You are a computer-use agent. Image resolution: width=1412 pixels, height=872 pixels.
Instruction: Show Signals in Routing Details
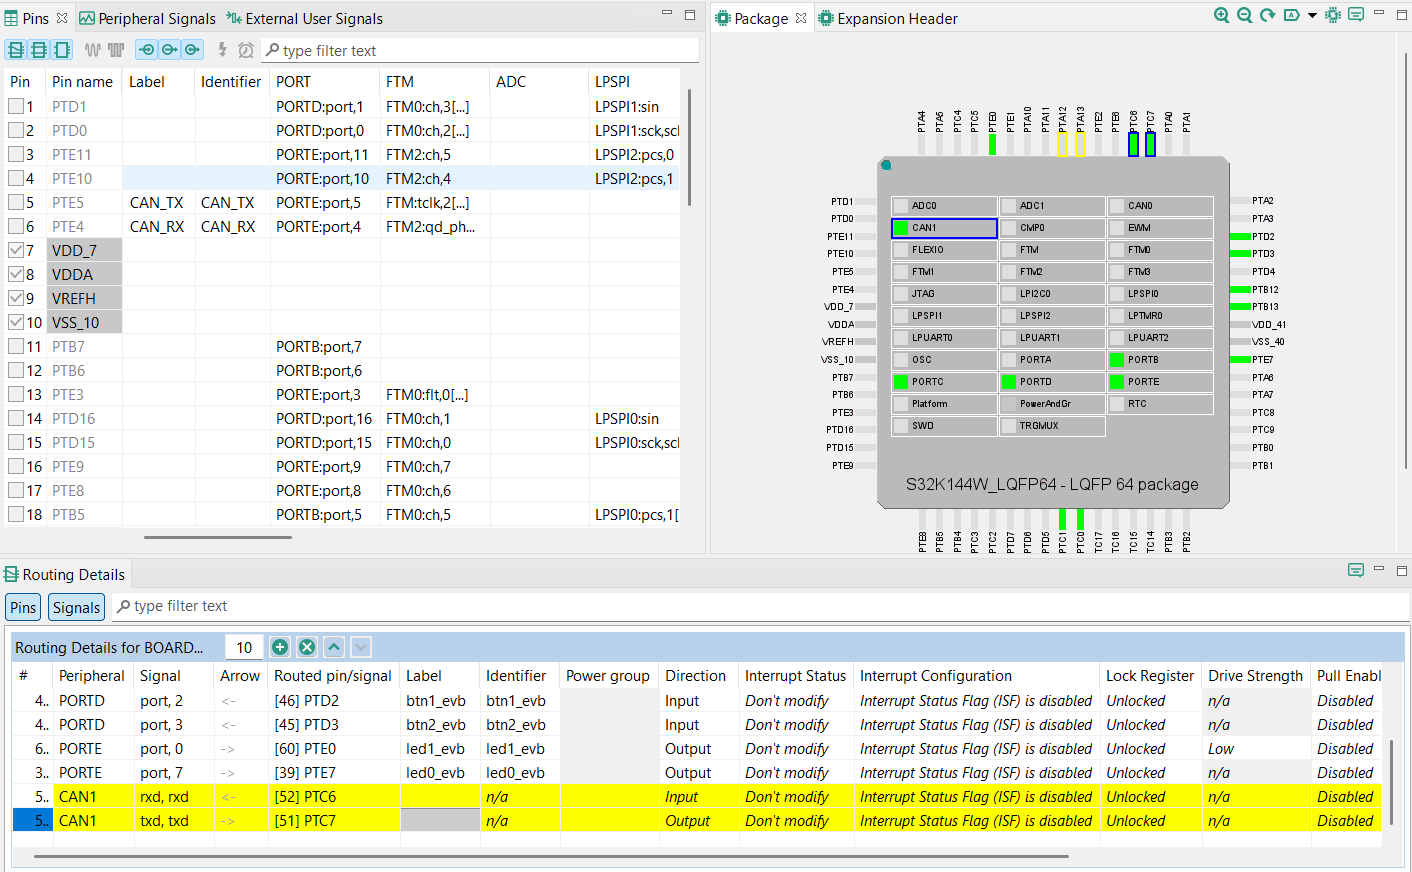coord(76,607)
